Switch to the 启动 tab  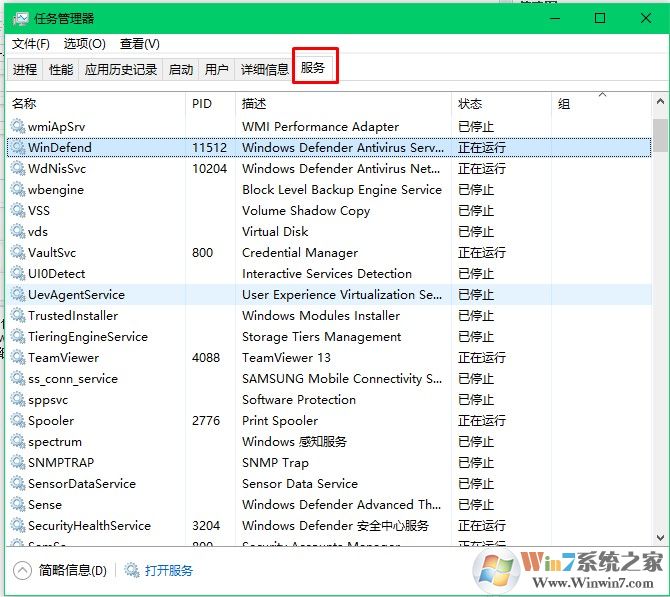click(180, 69)
